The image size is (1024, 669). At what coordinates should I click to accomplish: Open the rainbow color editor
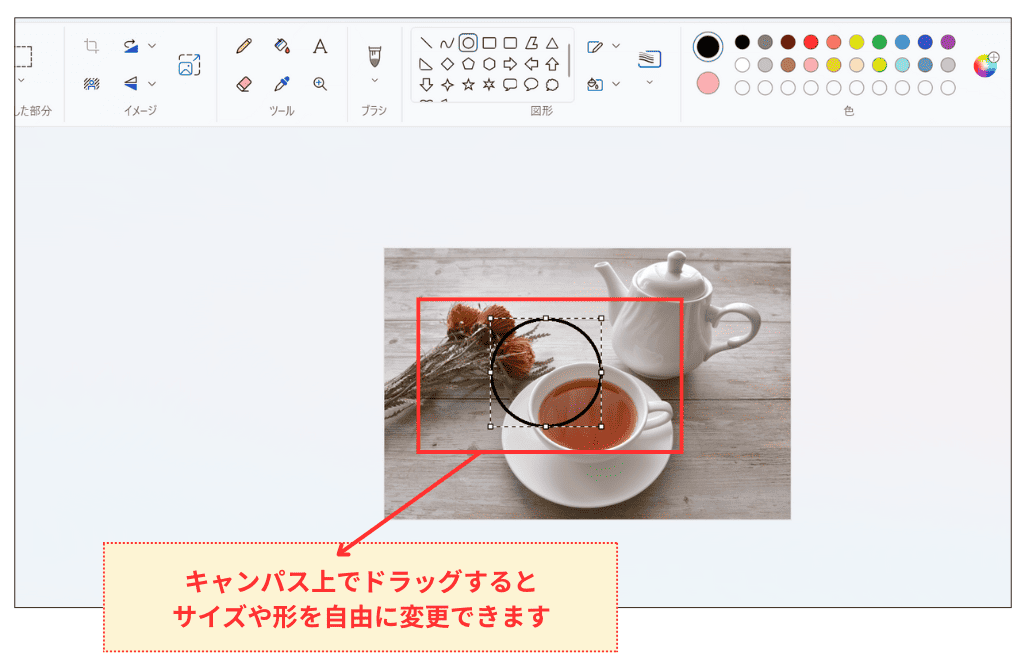[986, 65]
